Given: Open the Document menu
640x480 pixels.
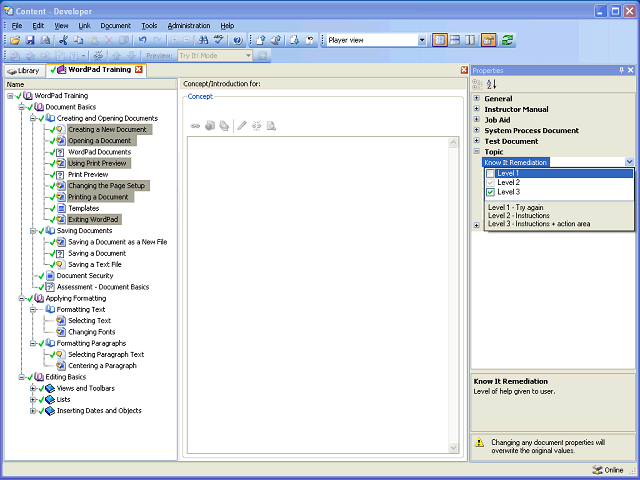Looking at the screenshot, I should pyautogui.click(x=116, y=26).
